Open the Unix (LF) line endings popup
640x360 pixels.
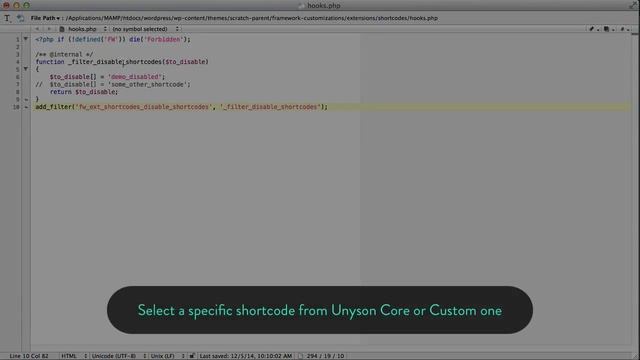[167, 356]
